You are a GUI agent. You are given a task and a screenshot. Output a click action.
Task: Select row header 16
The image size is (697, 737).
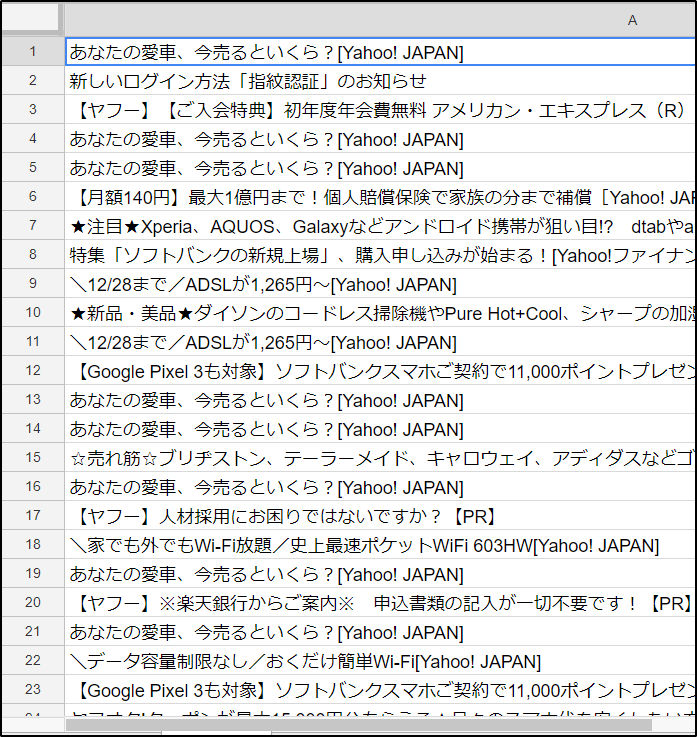[33, 486]
